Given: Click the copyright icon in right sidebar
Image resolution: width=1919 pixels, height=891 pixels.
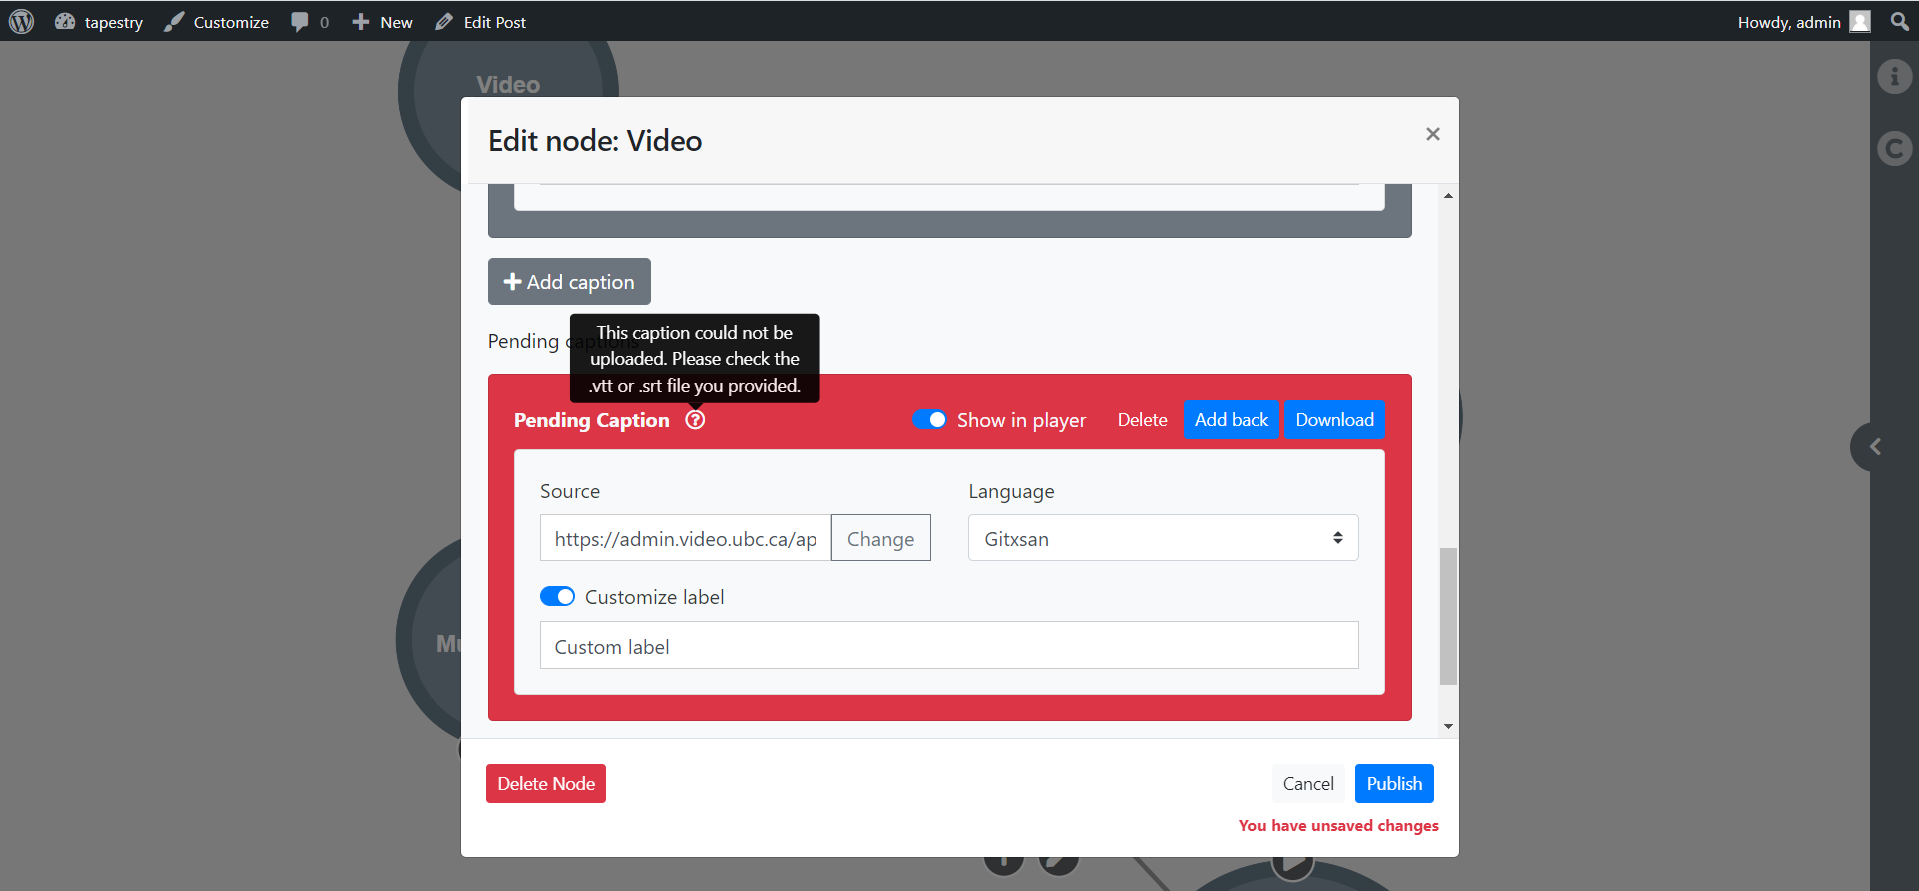Looking at the screenshot, I should click(1894, 149).
